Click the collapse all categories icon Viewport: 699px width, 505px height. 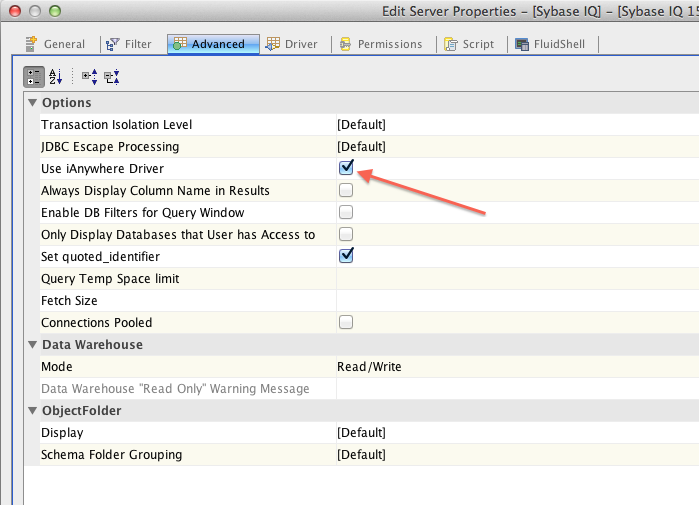111,76
